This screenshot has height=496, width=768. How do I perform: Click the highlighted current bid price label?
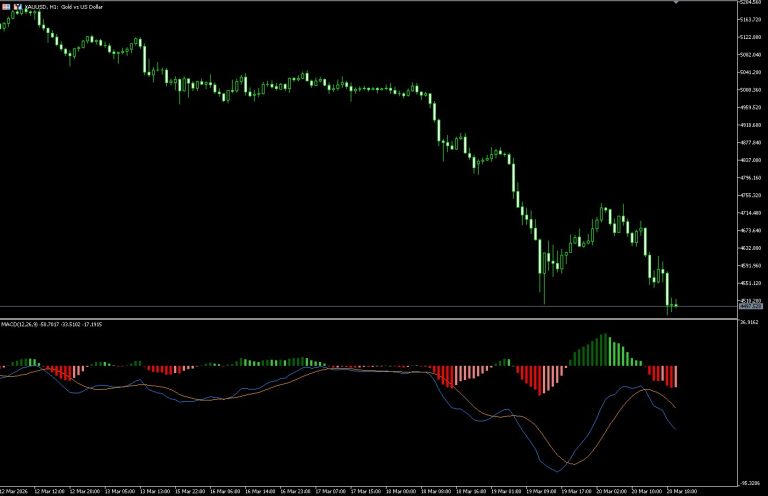click(x=751, y=306)
